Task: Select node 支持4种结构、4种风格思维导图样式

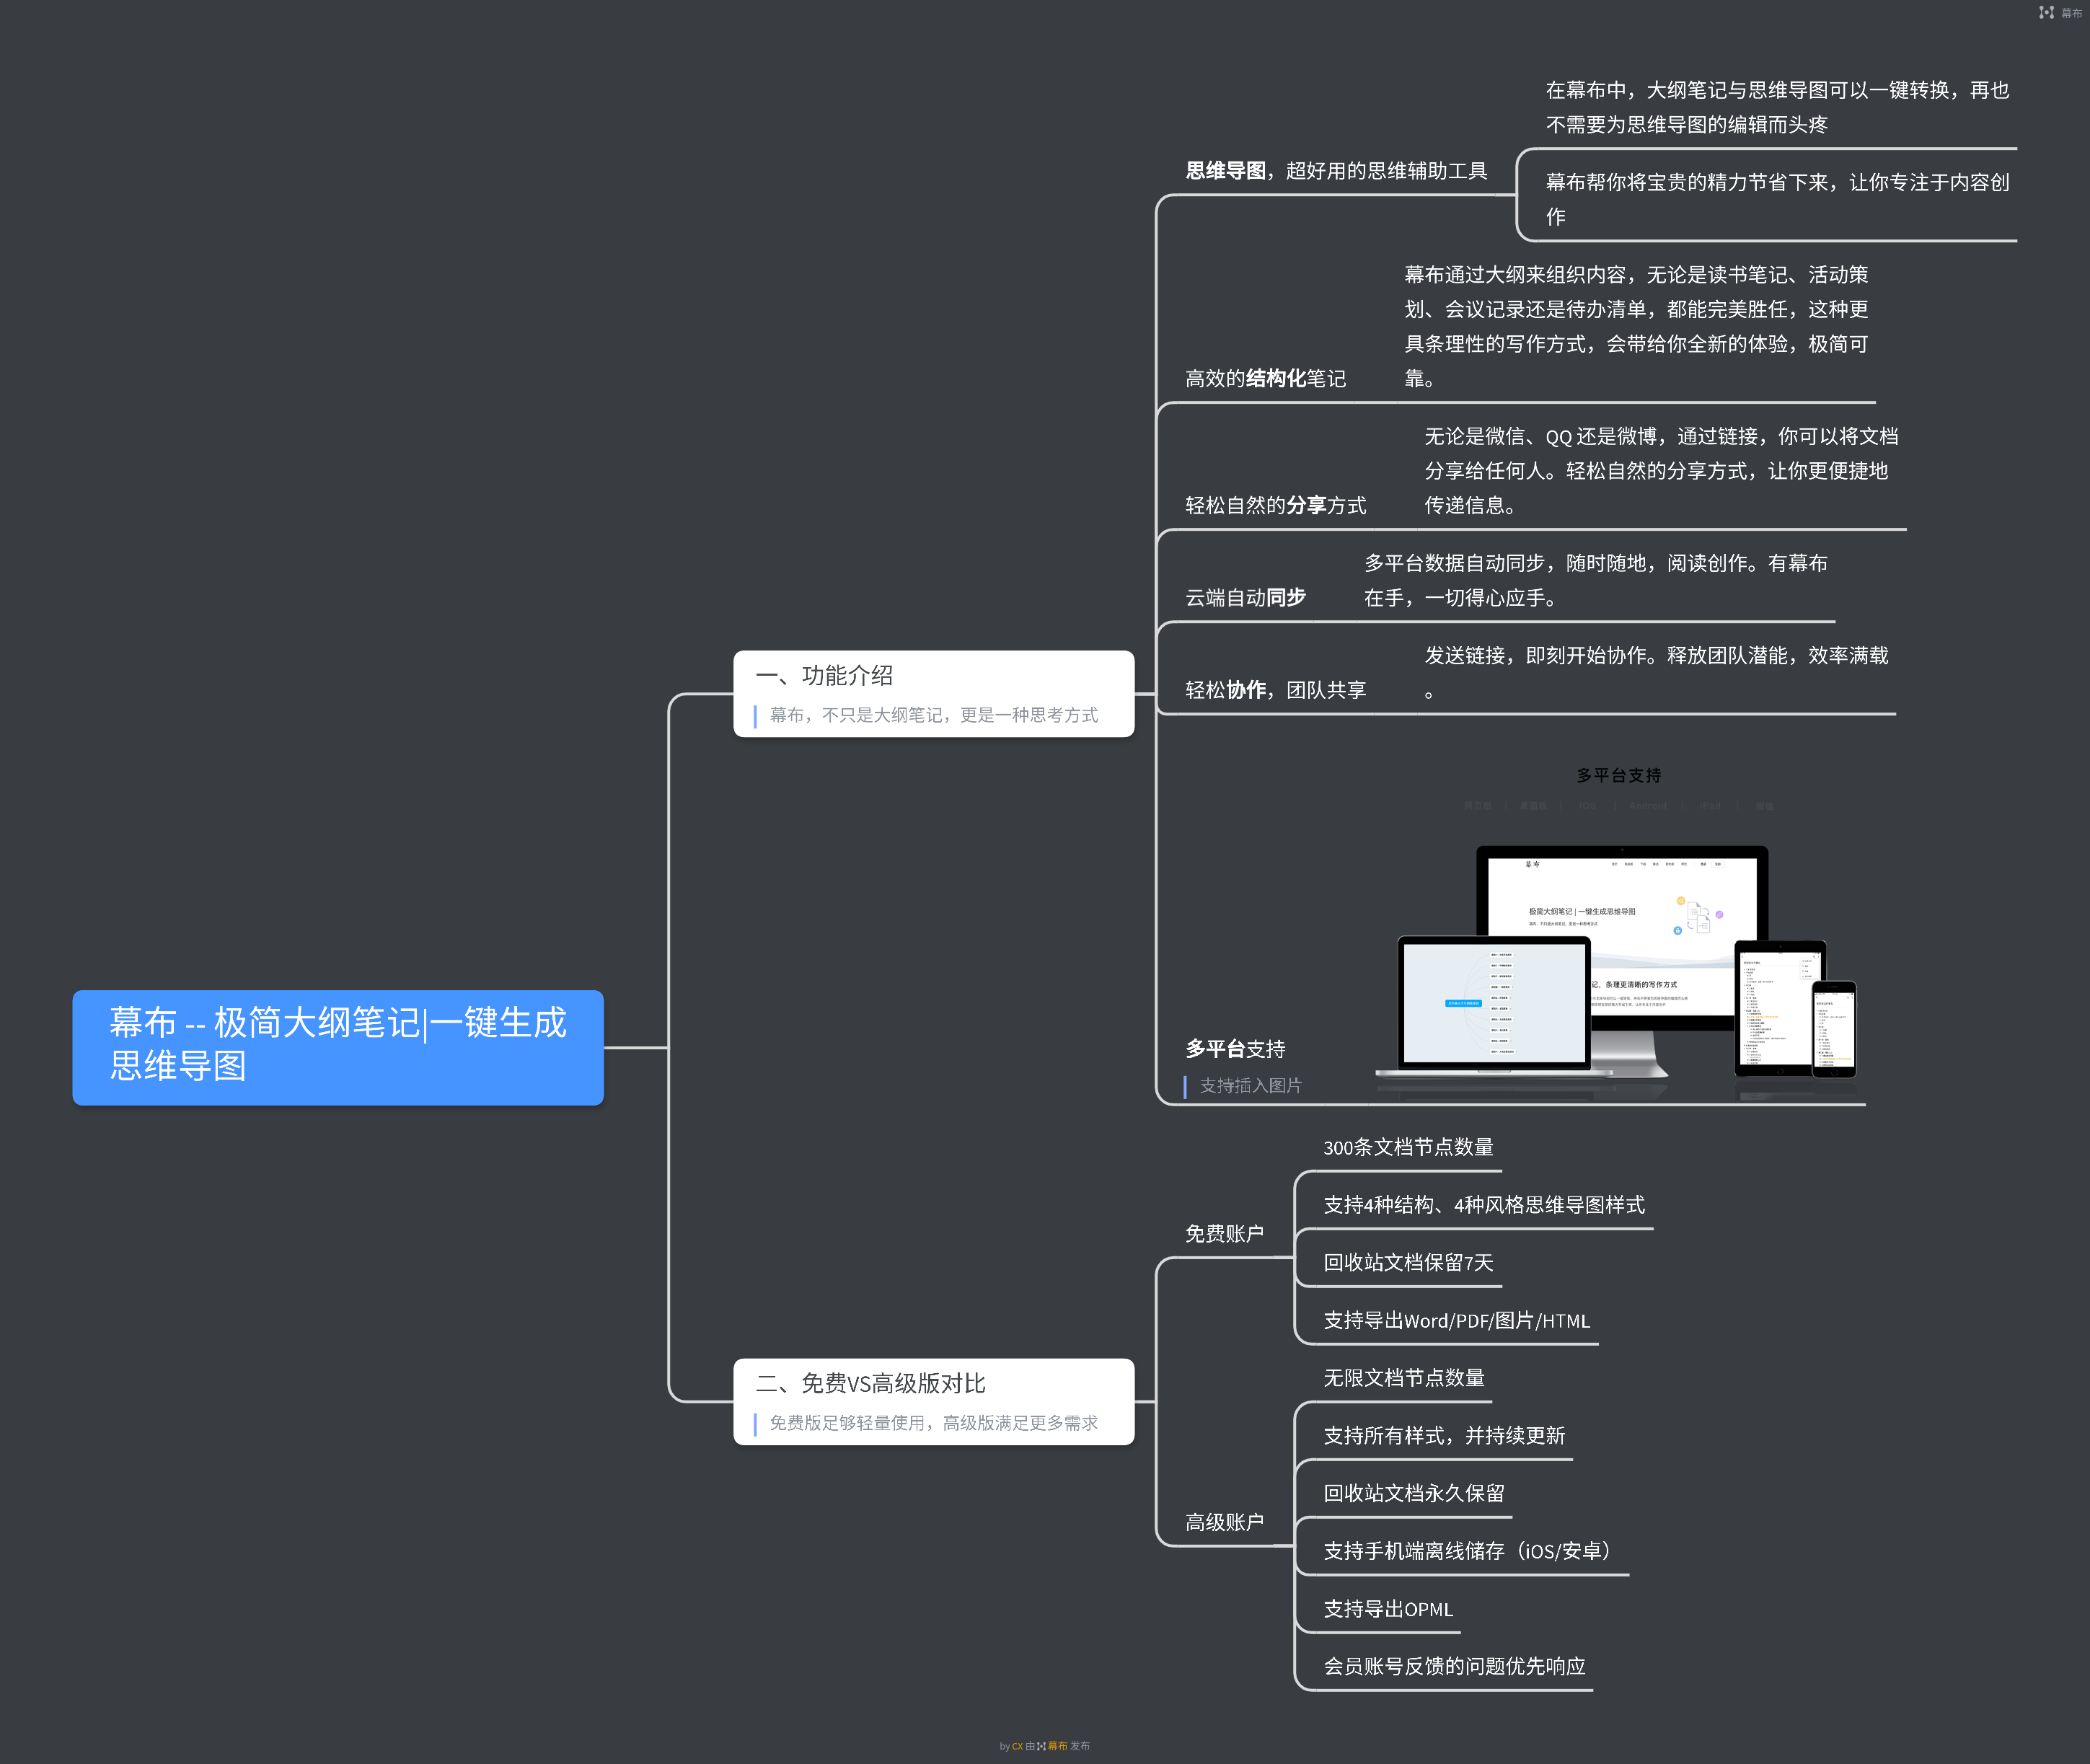Action: (1484, 1204)
